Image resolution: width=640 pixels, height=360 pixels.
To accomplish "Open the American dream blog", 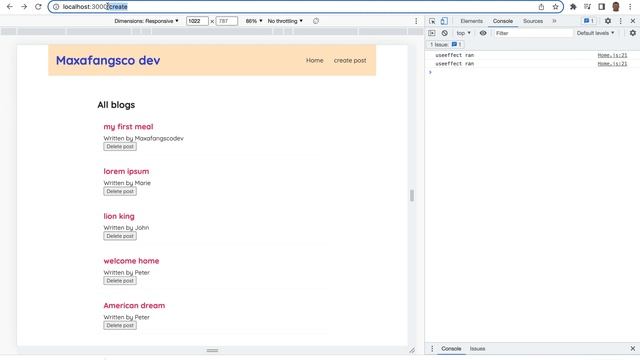I will [x=134, y=306].
